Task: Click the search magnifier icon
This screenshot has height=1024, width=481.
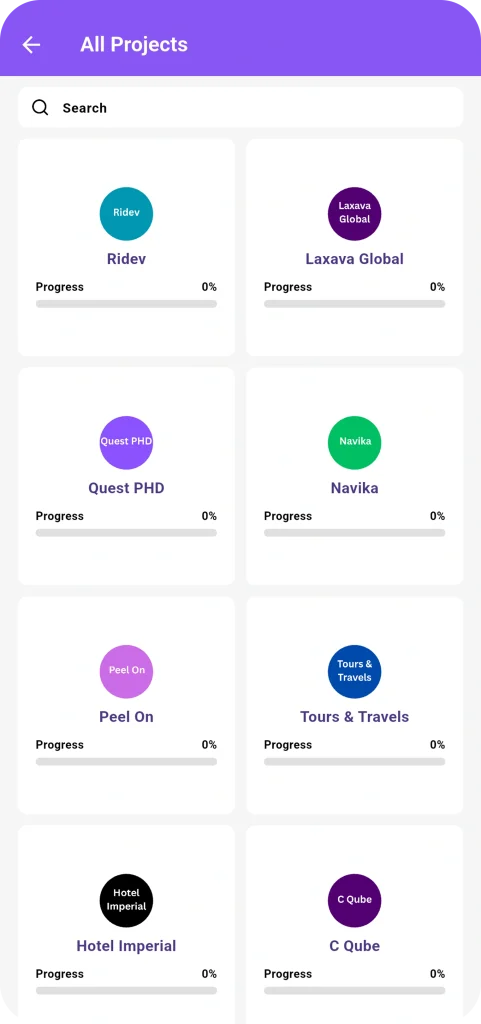Action: [x=40, y=108]
